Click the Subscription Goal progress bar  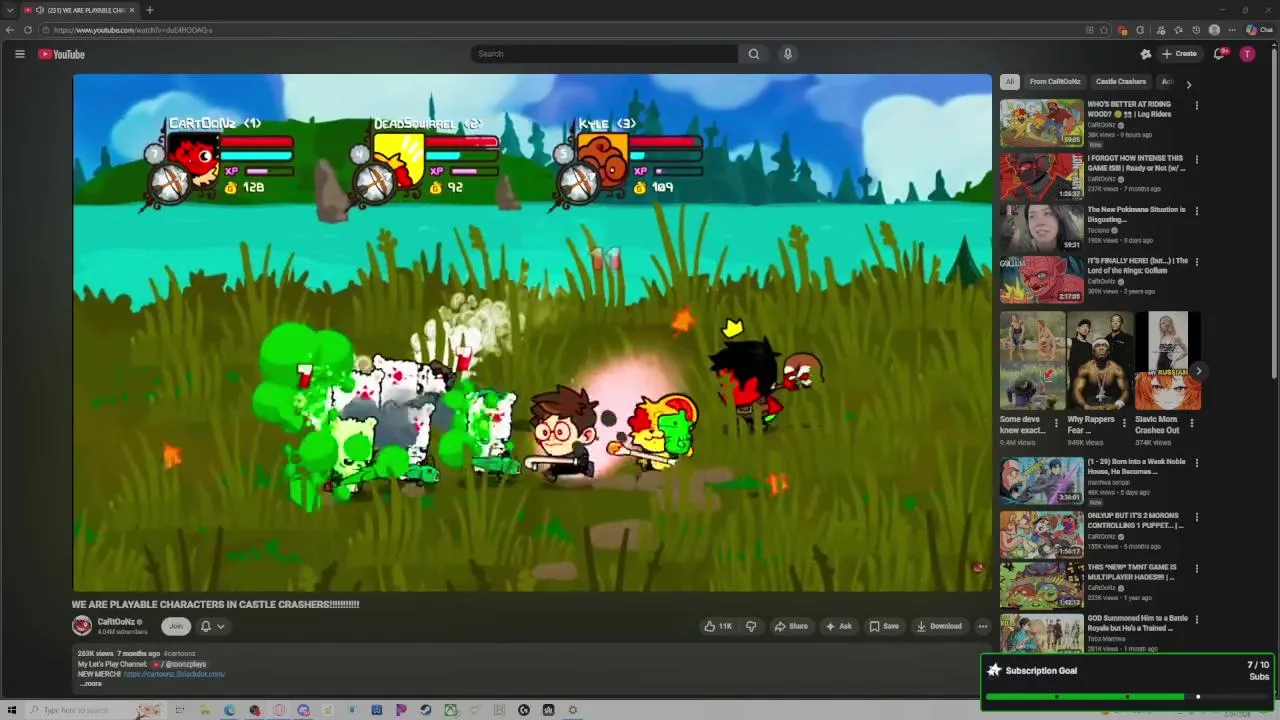(1128, 696)
